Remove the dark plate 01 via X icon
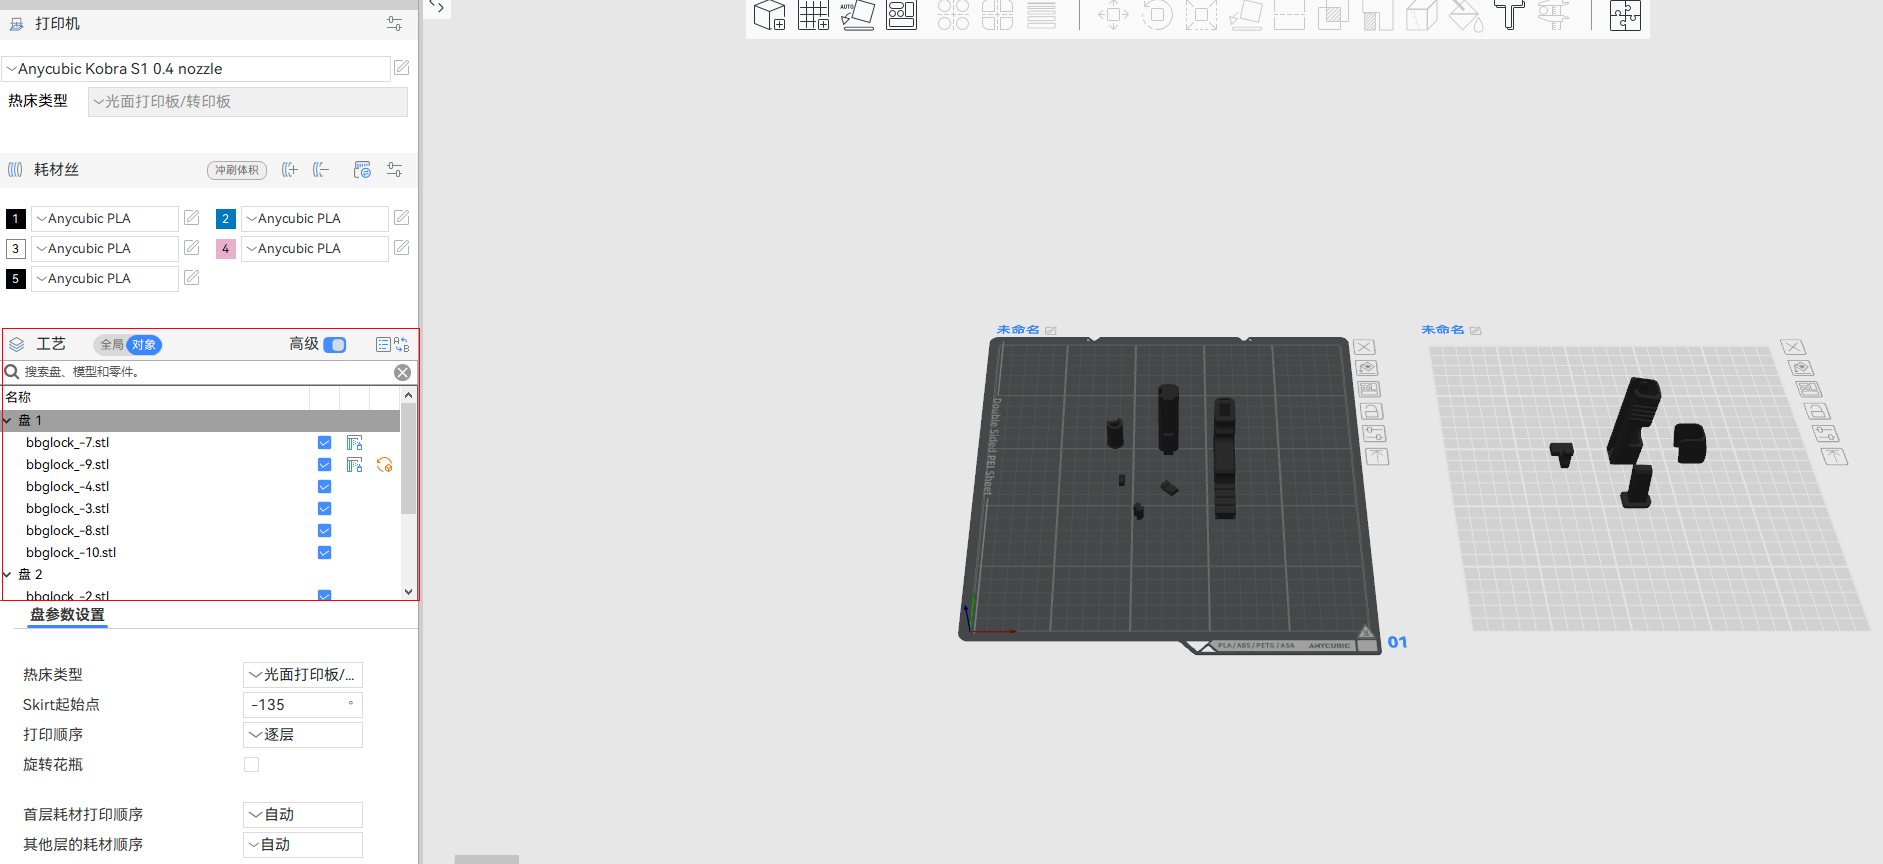Viewport: 1883px width, 864px height. [x=1364, y=347]
